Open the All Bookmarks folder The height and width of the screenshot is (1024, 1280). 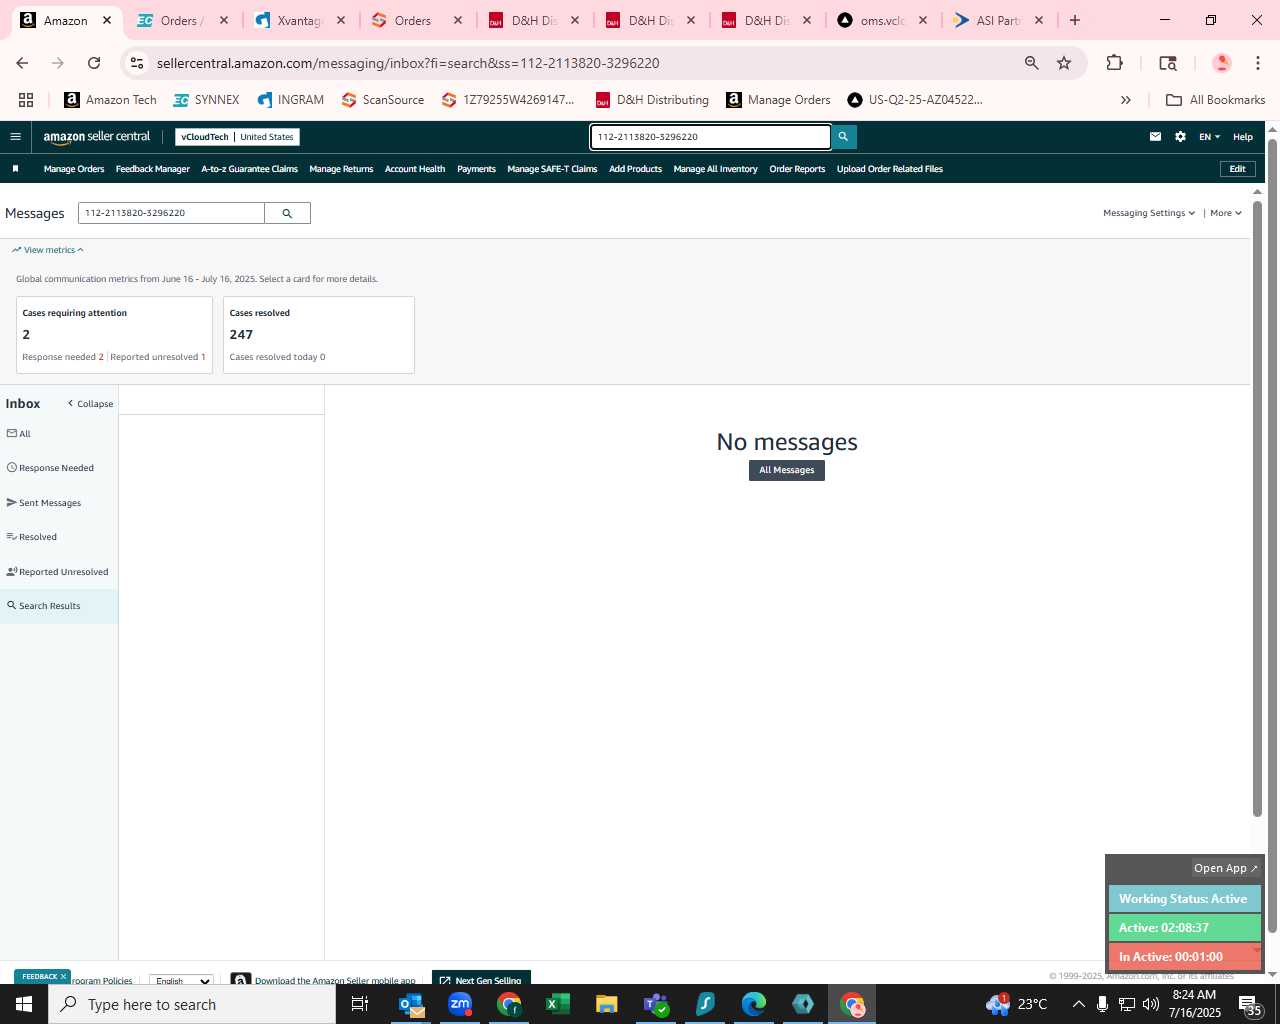[1216, 100]
